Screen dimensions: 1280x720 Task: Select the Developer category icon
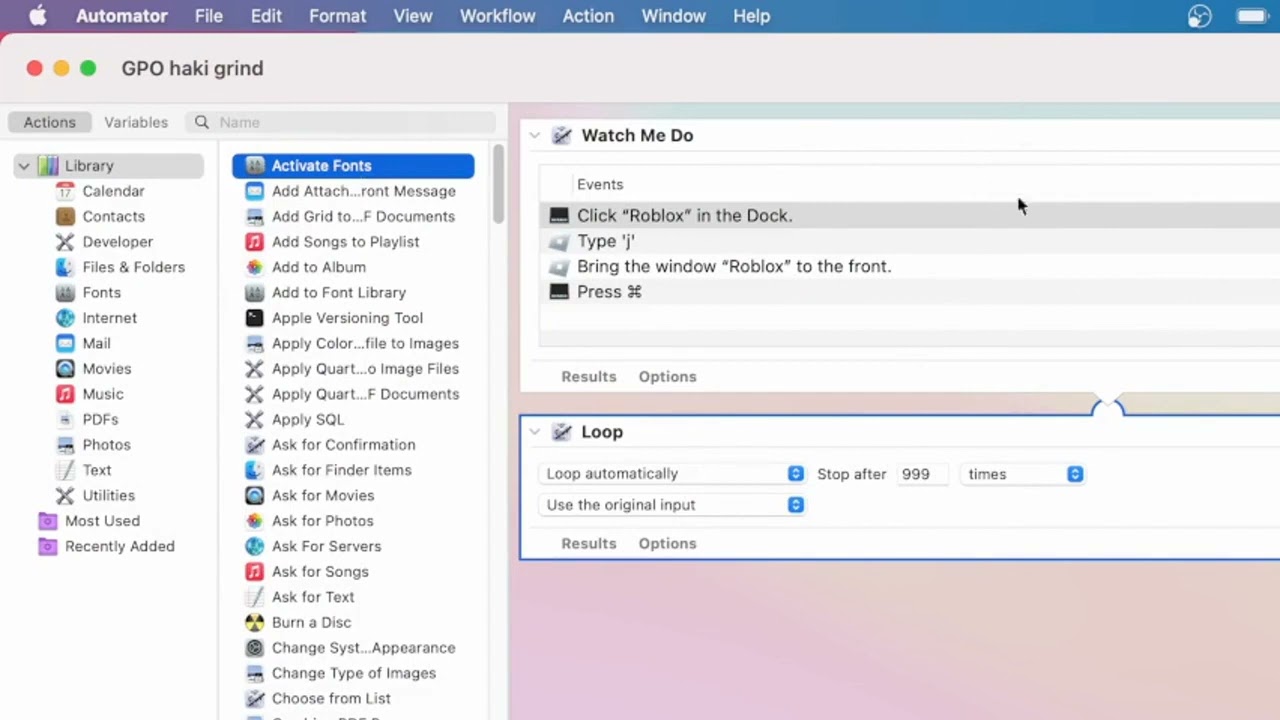(65, 242)
